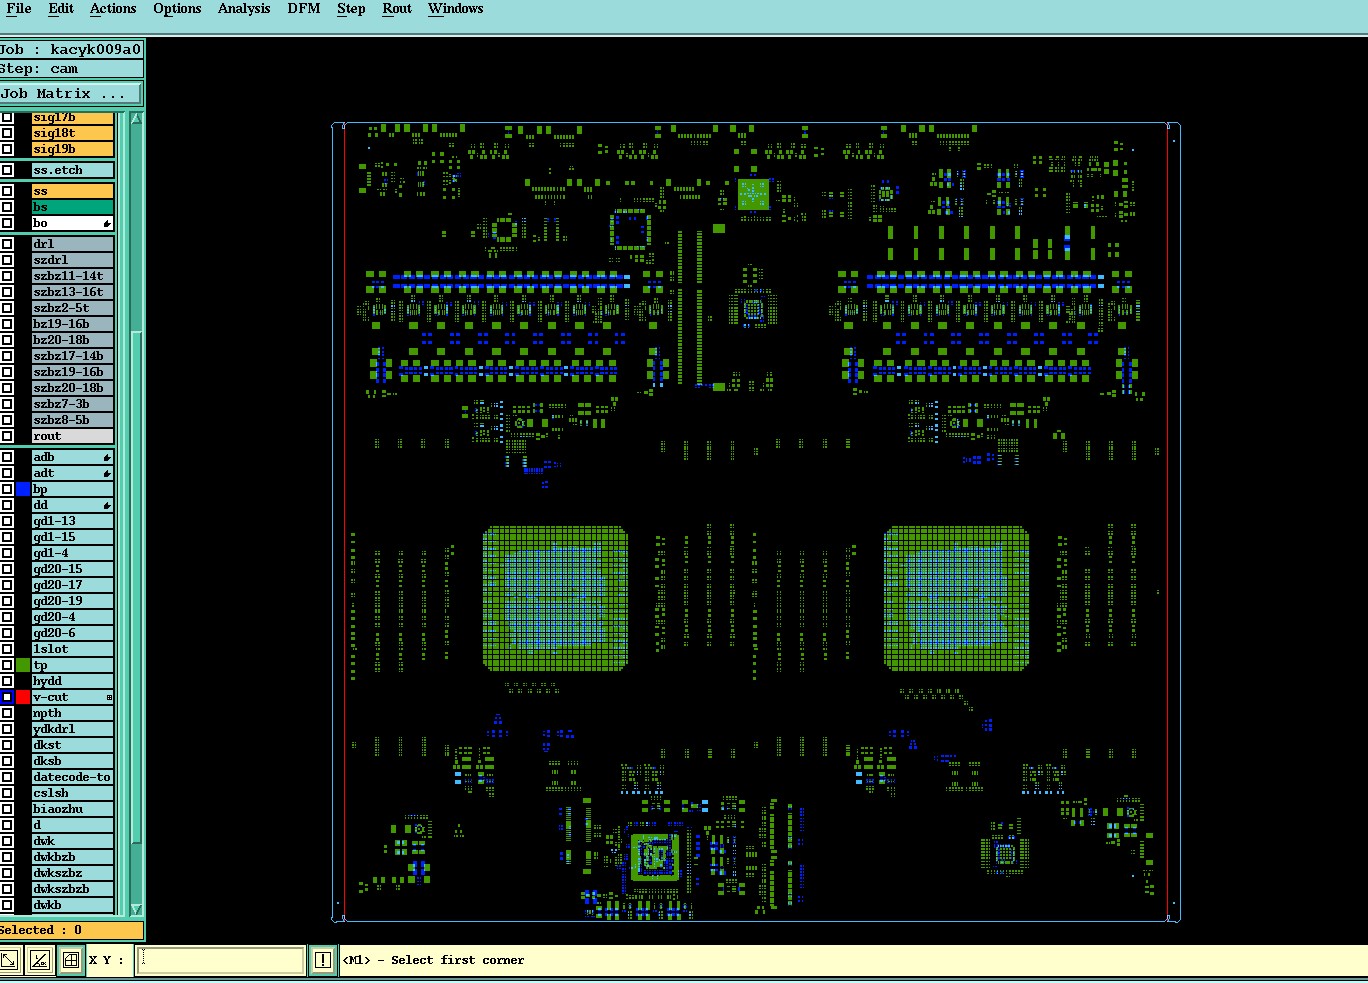
Task: Open the Rout menu
Action: [x=397, y=8]
